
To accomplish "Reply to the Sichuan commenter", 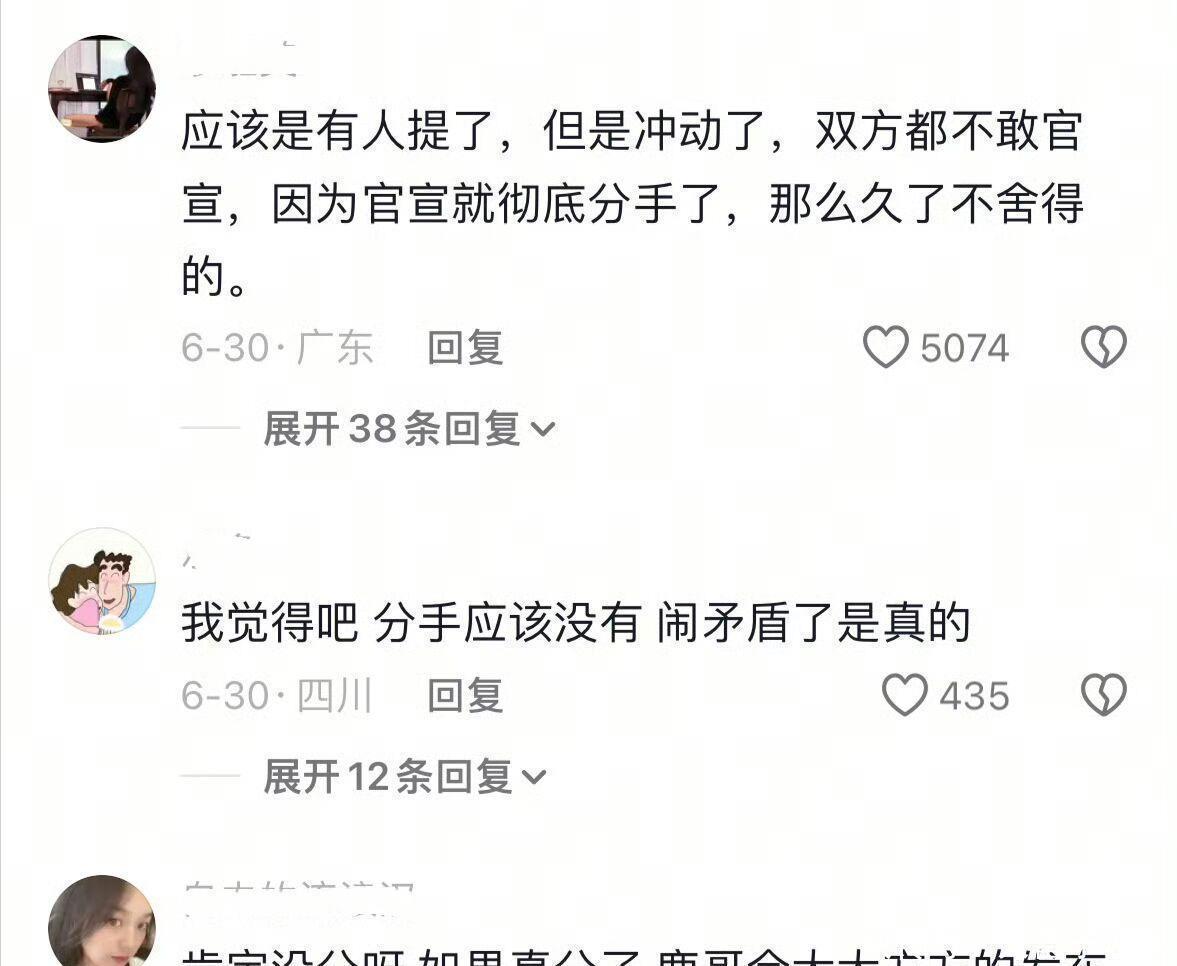I will point(465,696).
